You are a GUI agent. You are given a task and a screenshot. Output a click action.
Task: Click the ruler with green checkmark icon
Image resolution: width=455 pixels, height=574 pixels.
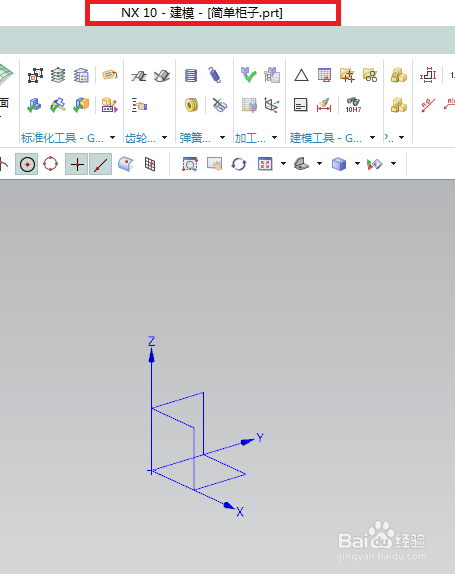coord(58,105)
